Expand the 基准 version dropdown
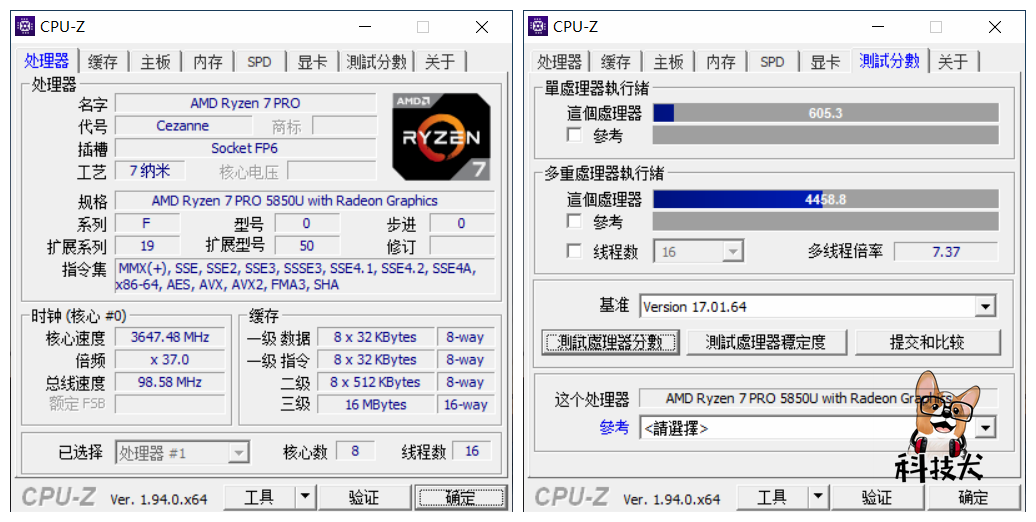 (x=985, y=307)
